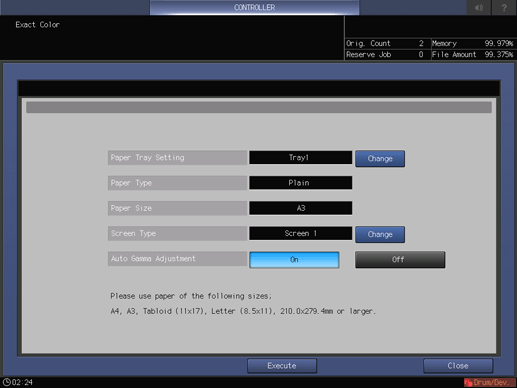Viewport: 517px width, 388px height.
Task: Click the Paper Type label
Action: coord(177,183)
